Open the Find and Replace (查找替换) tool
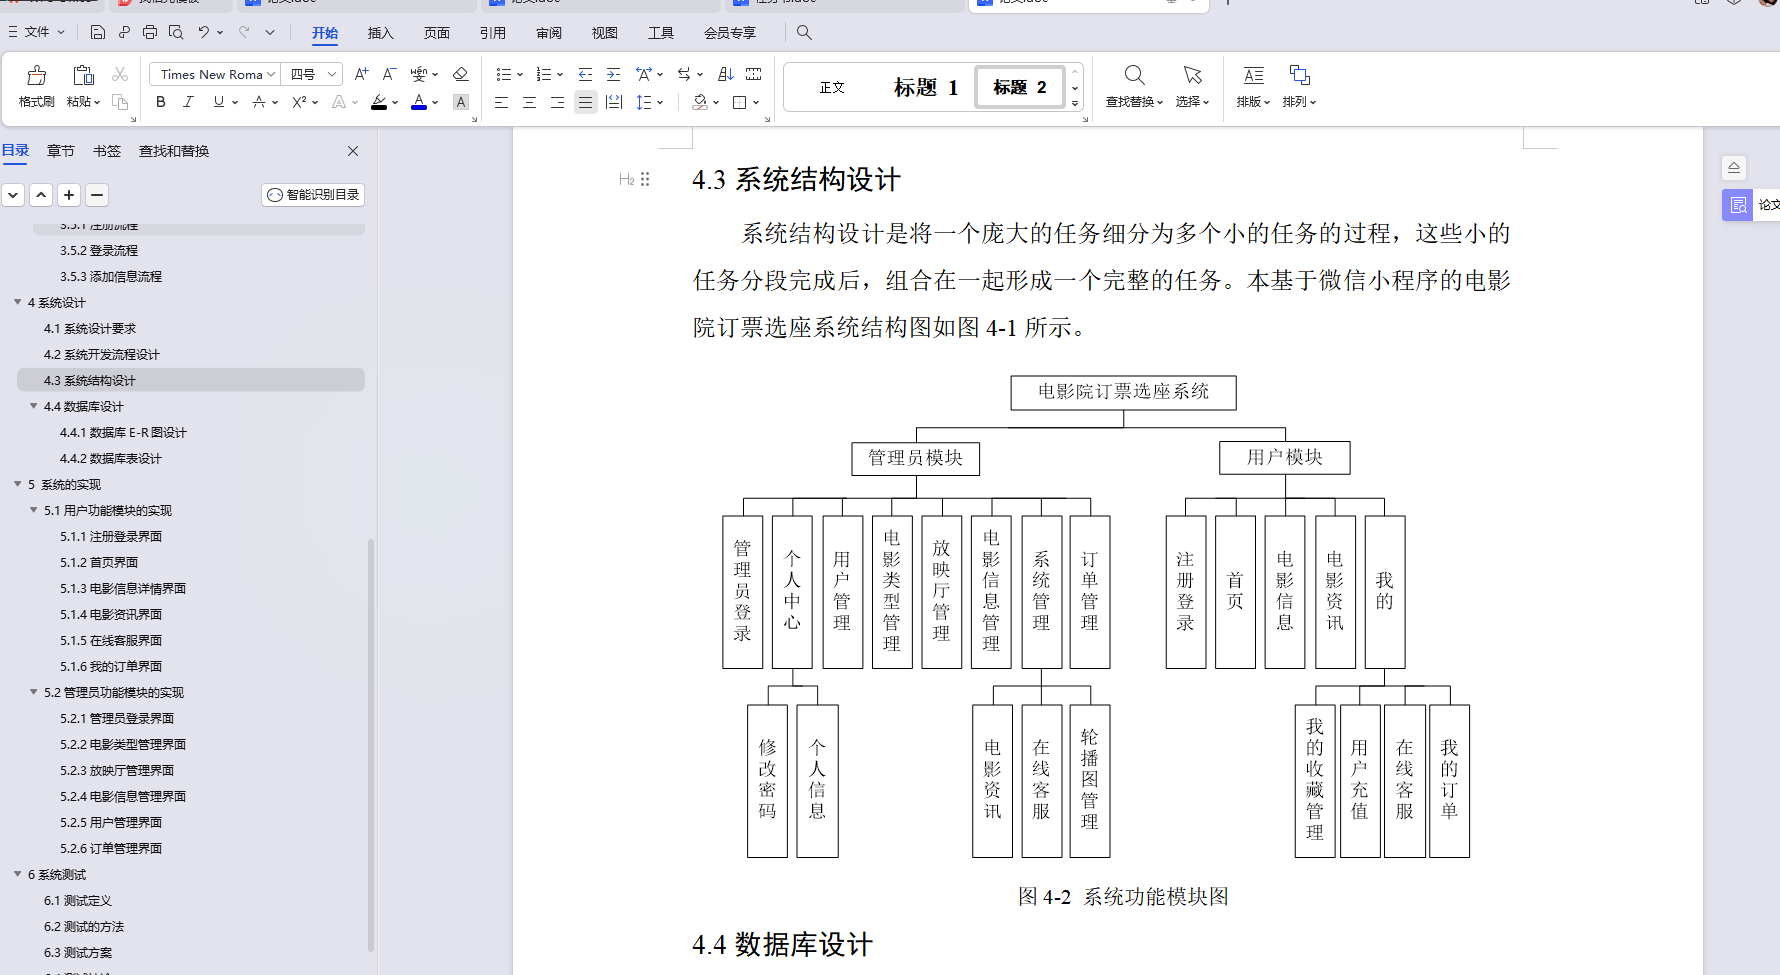 1134,86
